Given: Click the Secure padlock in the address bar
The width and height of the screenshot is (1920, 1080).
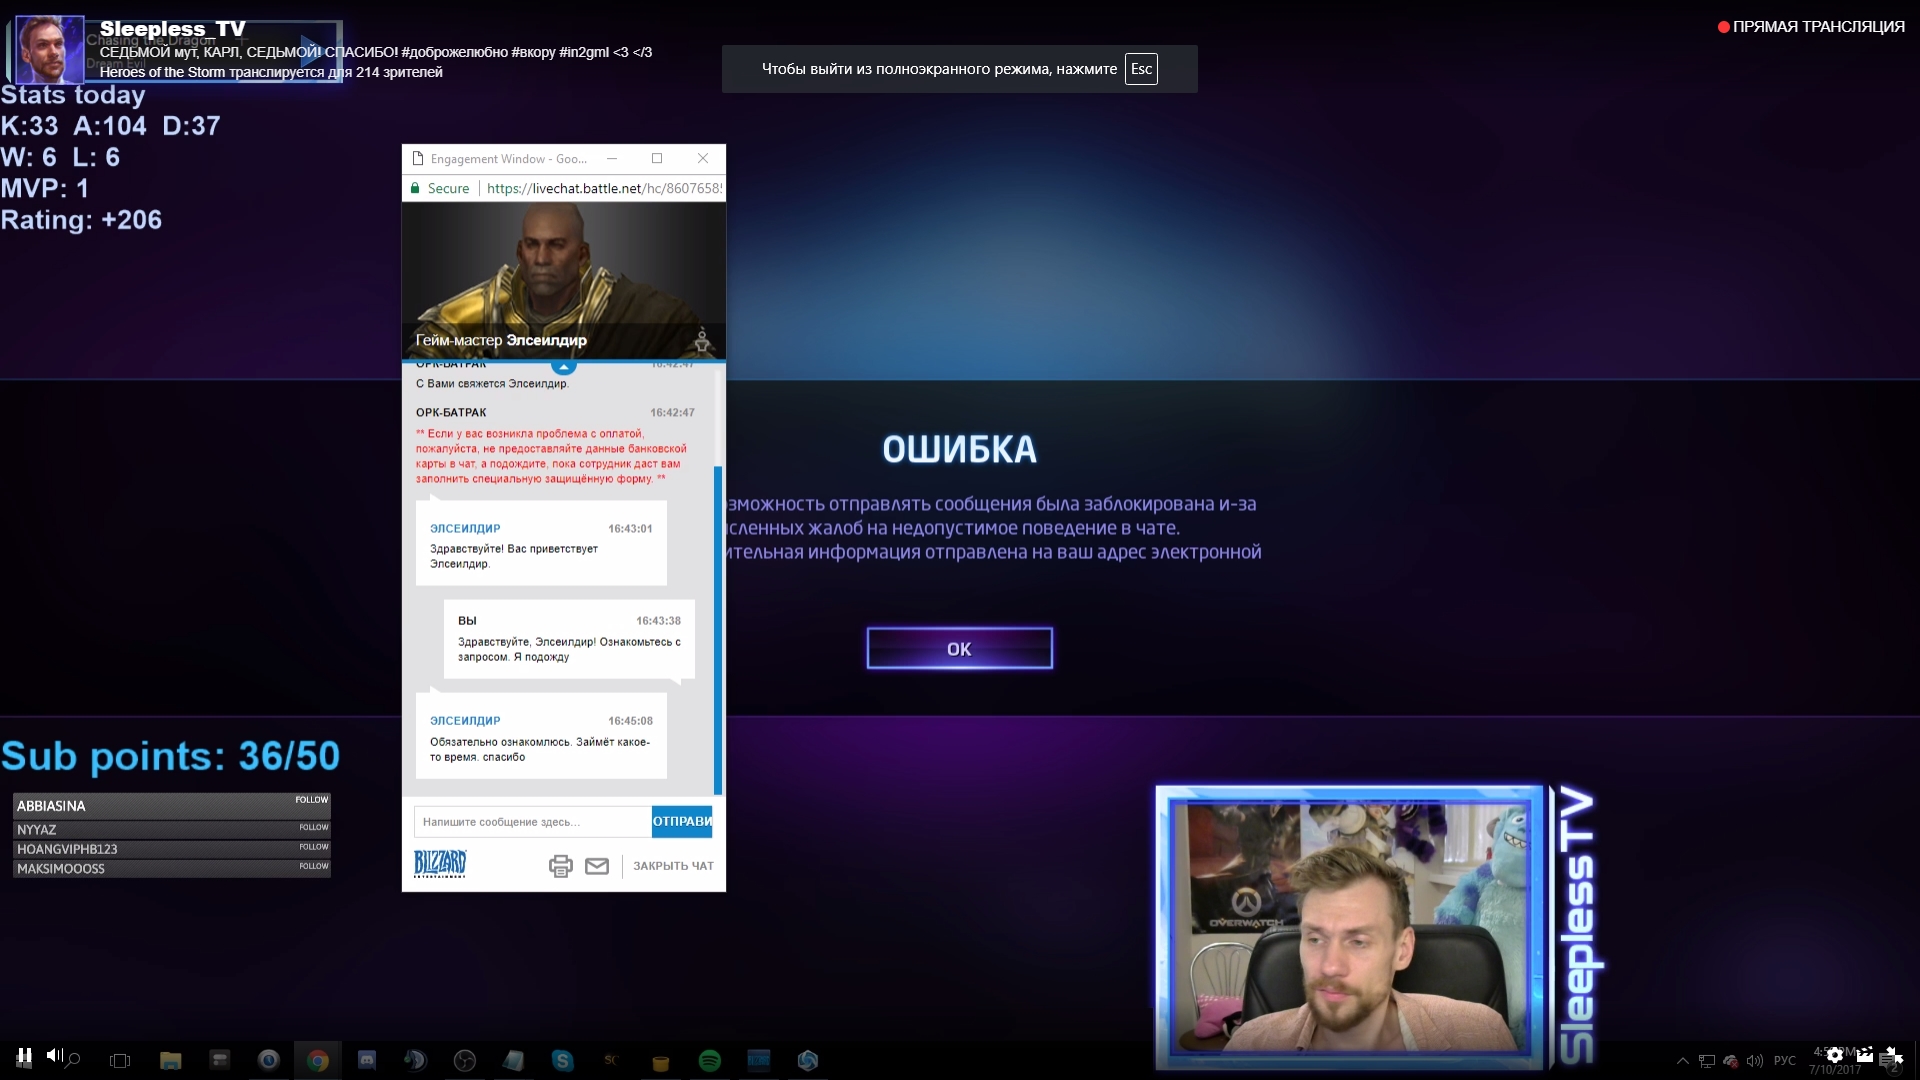Looking at the screenshot, I should pos(415,188).
